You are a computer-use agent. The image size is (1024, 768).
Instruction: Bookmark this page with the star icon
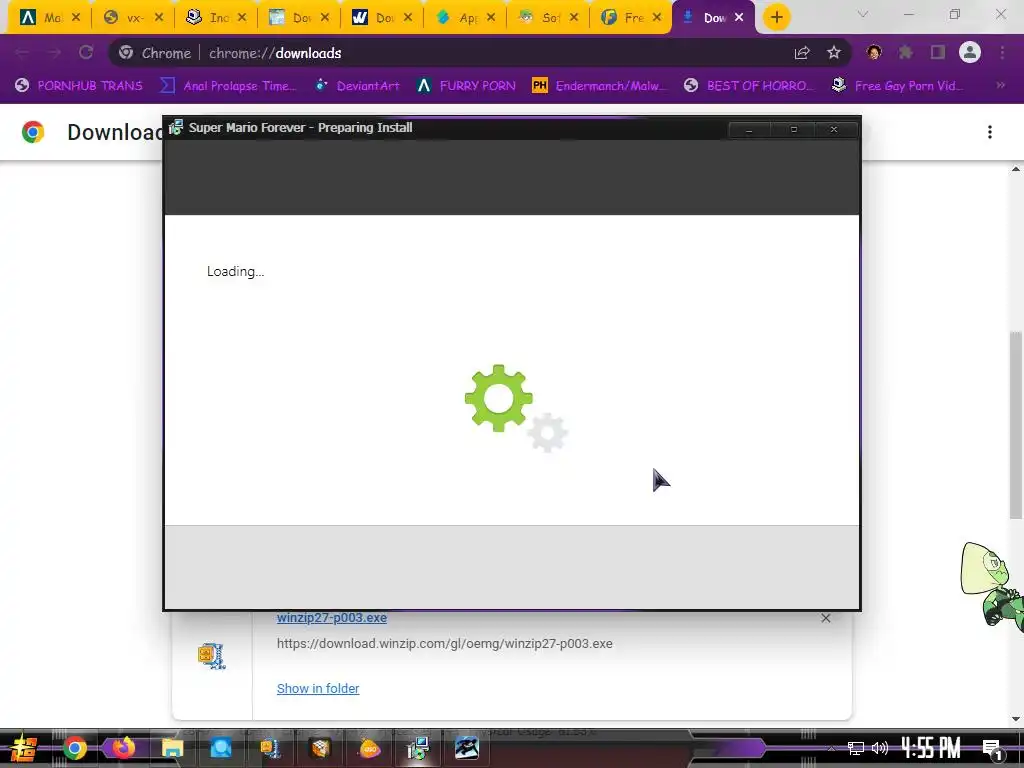834,52
